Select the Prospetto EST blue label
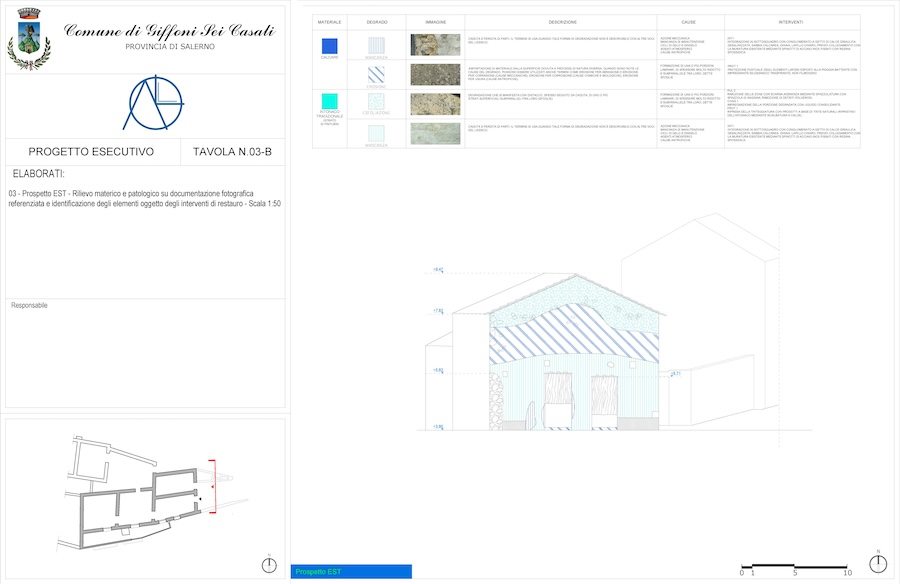900x584 pixels. tap(351, 572)
